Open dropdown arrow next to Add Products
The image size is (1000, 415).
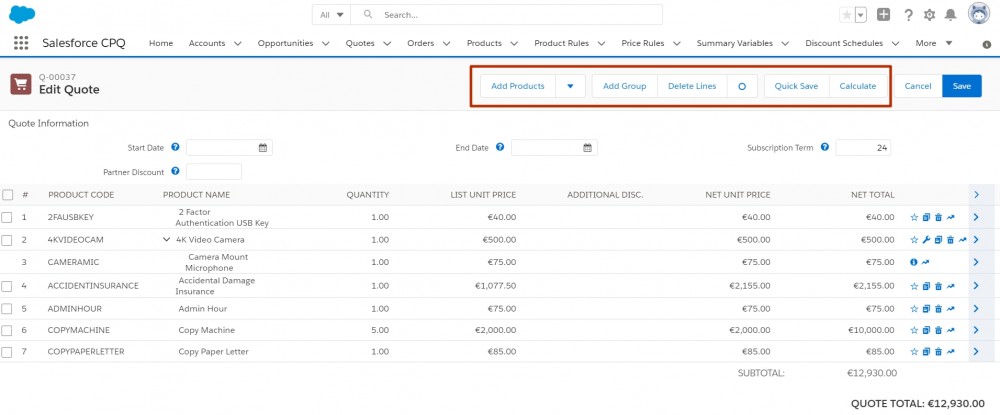point(570,86)
